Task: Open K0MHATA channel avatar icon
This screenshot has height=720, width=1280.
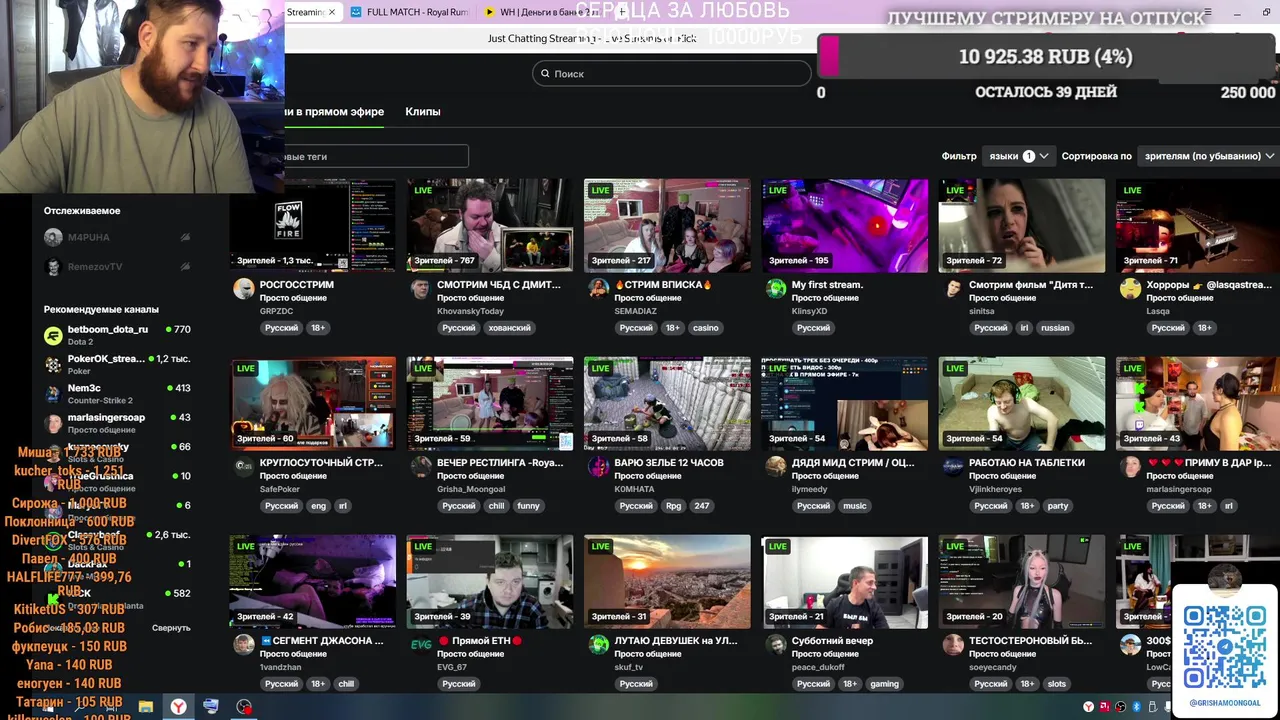Action: pos(598,467)
